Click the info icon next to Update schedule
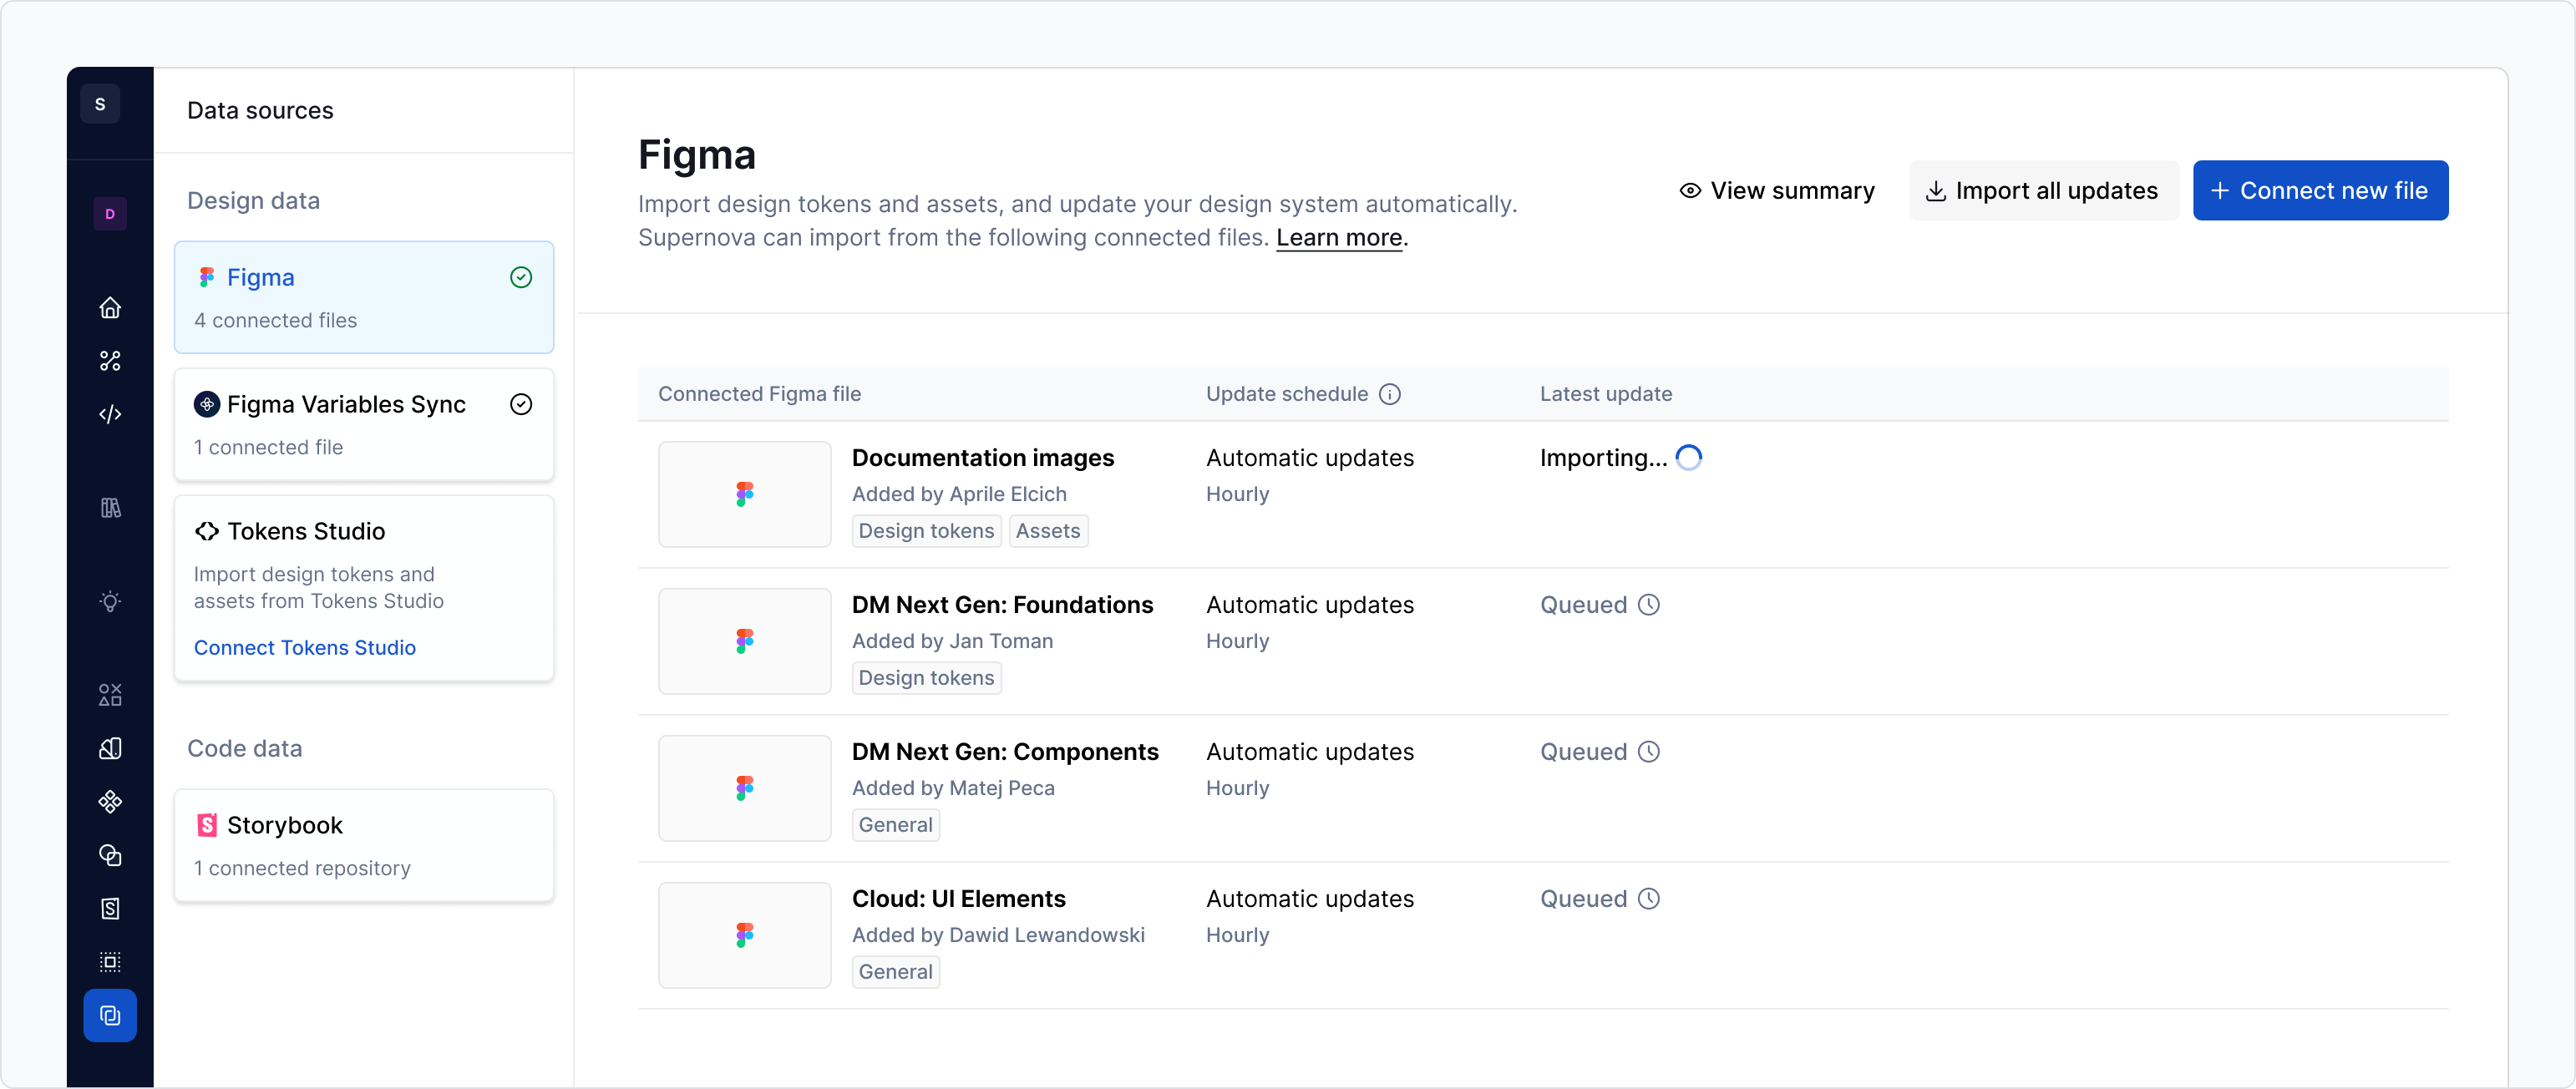Image resolution: width=2576 pixels, height=1089 pixels. [1390, 394]
